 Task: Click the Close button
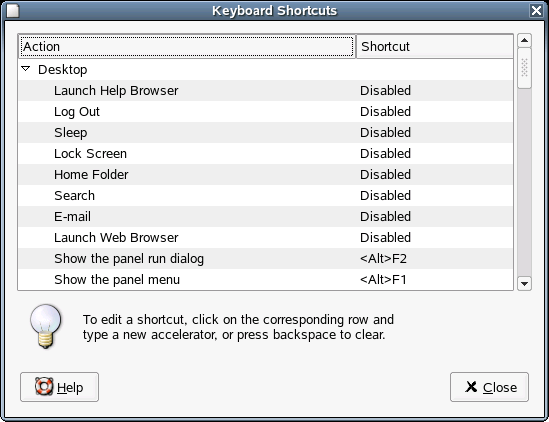pyautogui.click(x=489, y=387)
